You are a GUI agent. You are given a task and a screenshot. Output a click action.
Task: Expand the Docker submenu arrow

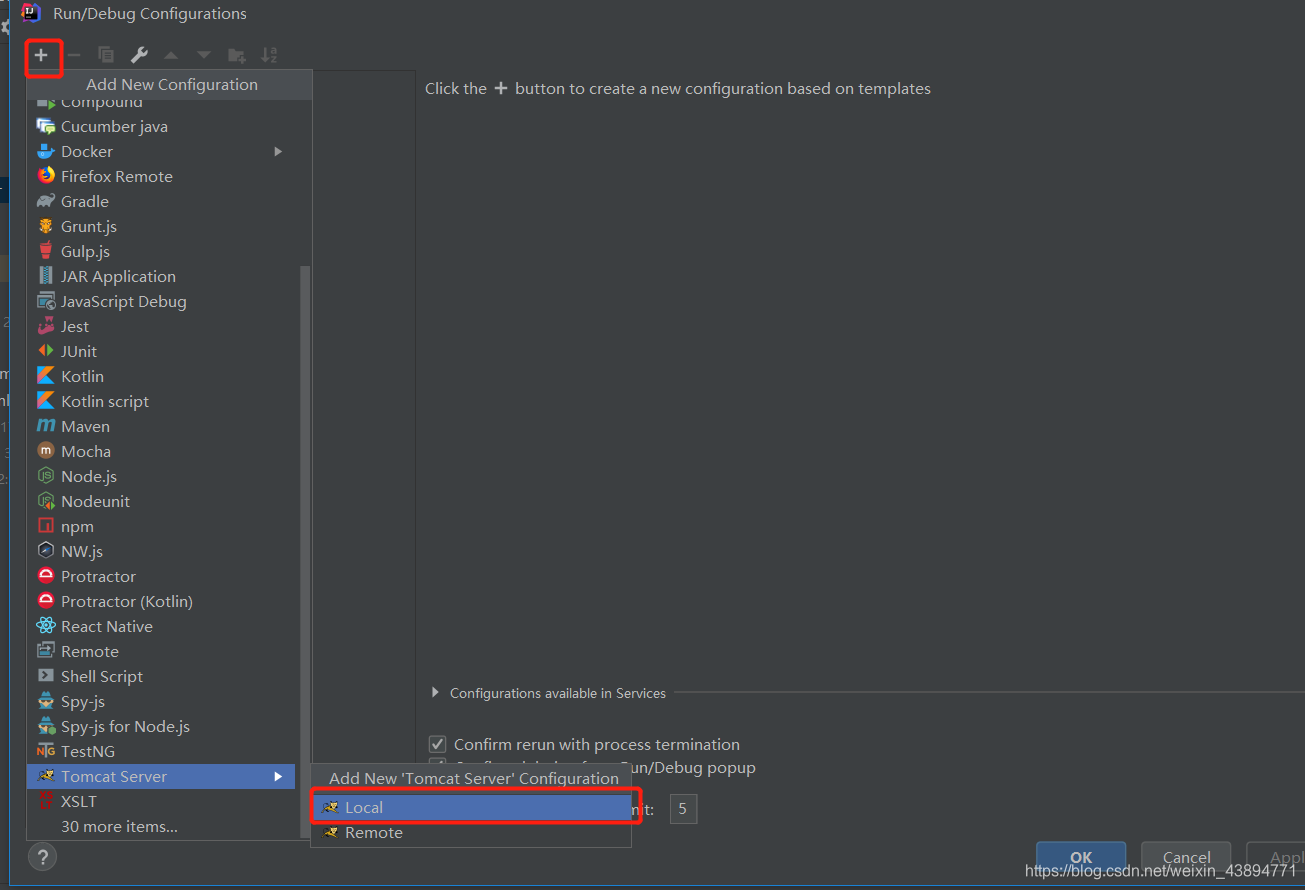tap(278, 151)
